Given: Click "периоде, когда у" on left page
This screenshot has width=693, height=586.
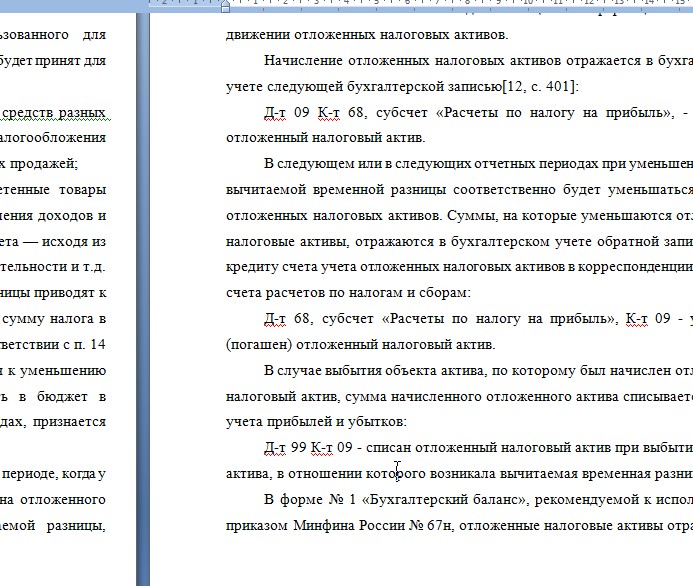Looking at the screenshot, I should [54, 473].
